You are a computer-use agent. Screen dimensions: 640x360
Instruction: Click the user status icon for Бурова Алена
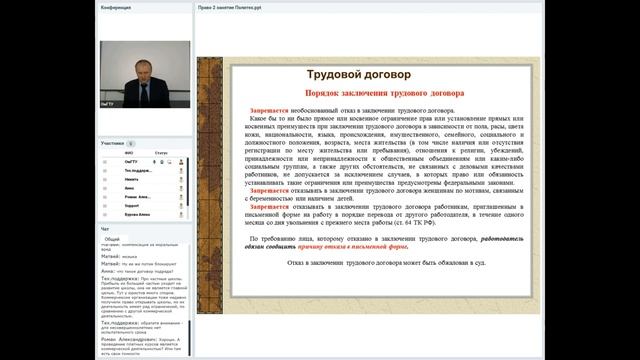181,215
